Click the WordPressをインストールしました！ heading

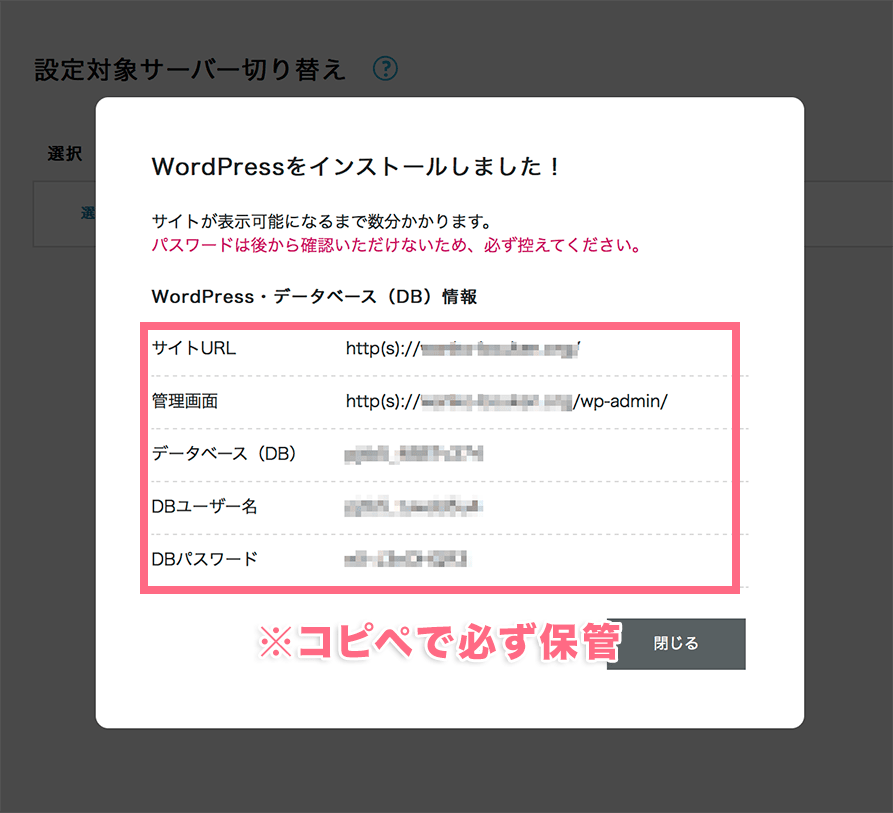coord(356,167)
